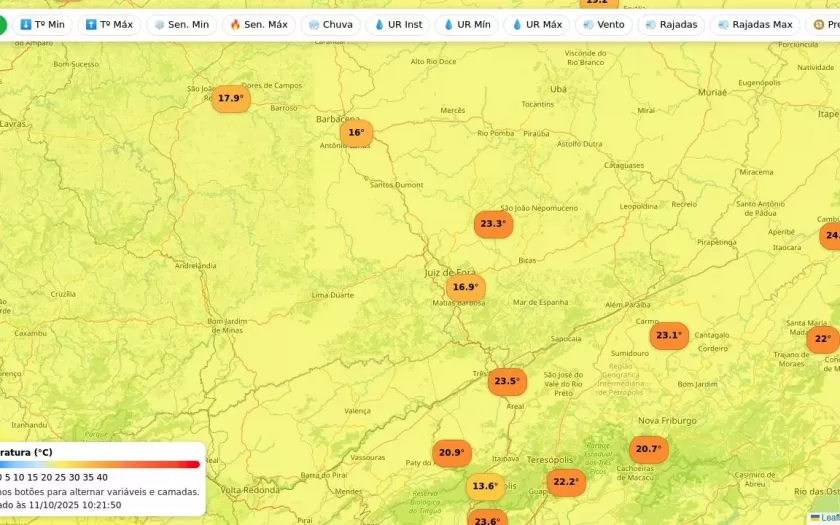Screen dimensions: 840x525
Task: Choose the UR Máx layer
Action: (x=536, y=25)
